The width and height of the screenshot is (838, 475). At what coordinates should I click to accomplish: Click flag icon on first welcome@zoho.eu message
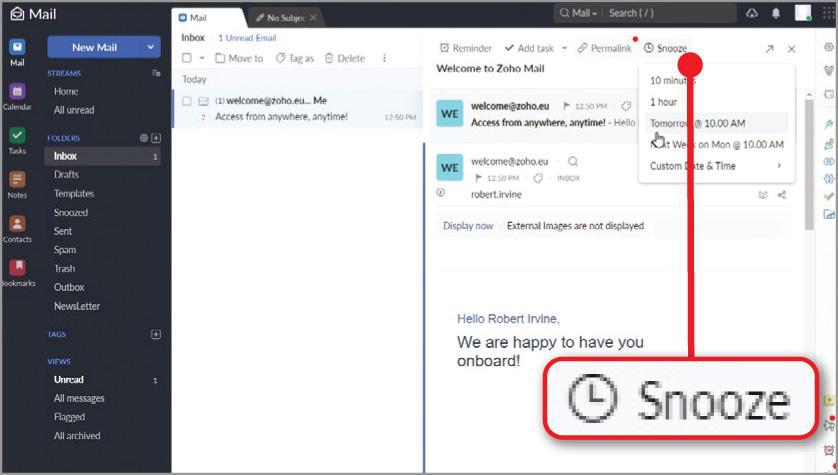coord(567,106)
